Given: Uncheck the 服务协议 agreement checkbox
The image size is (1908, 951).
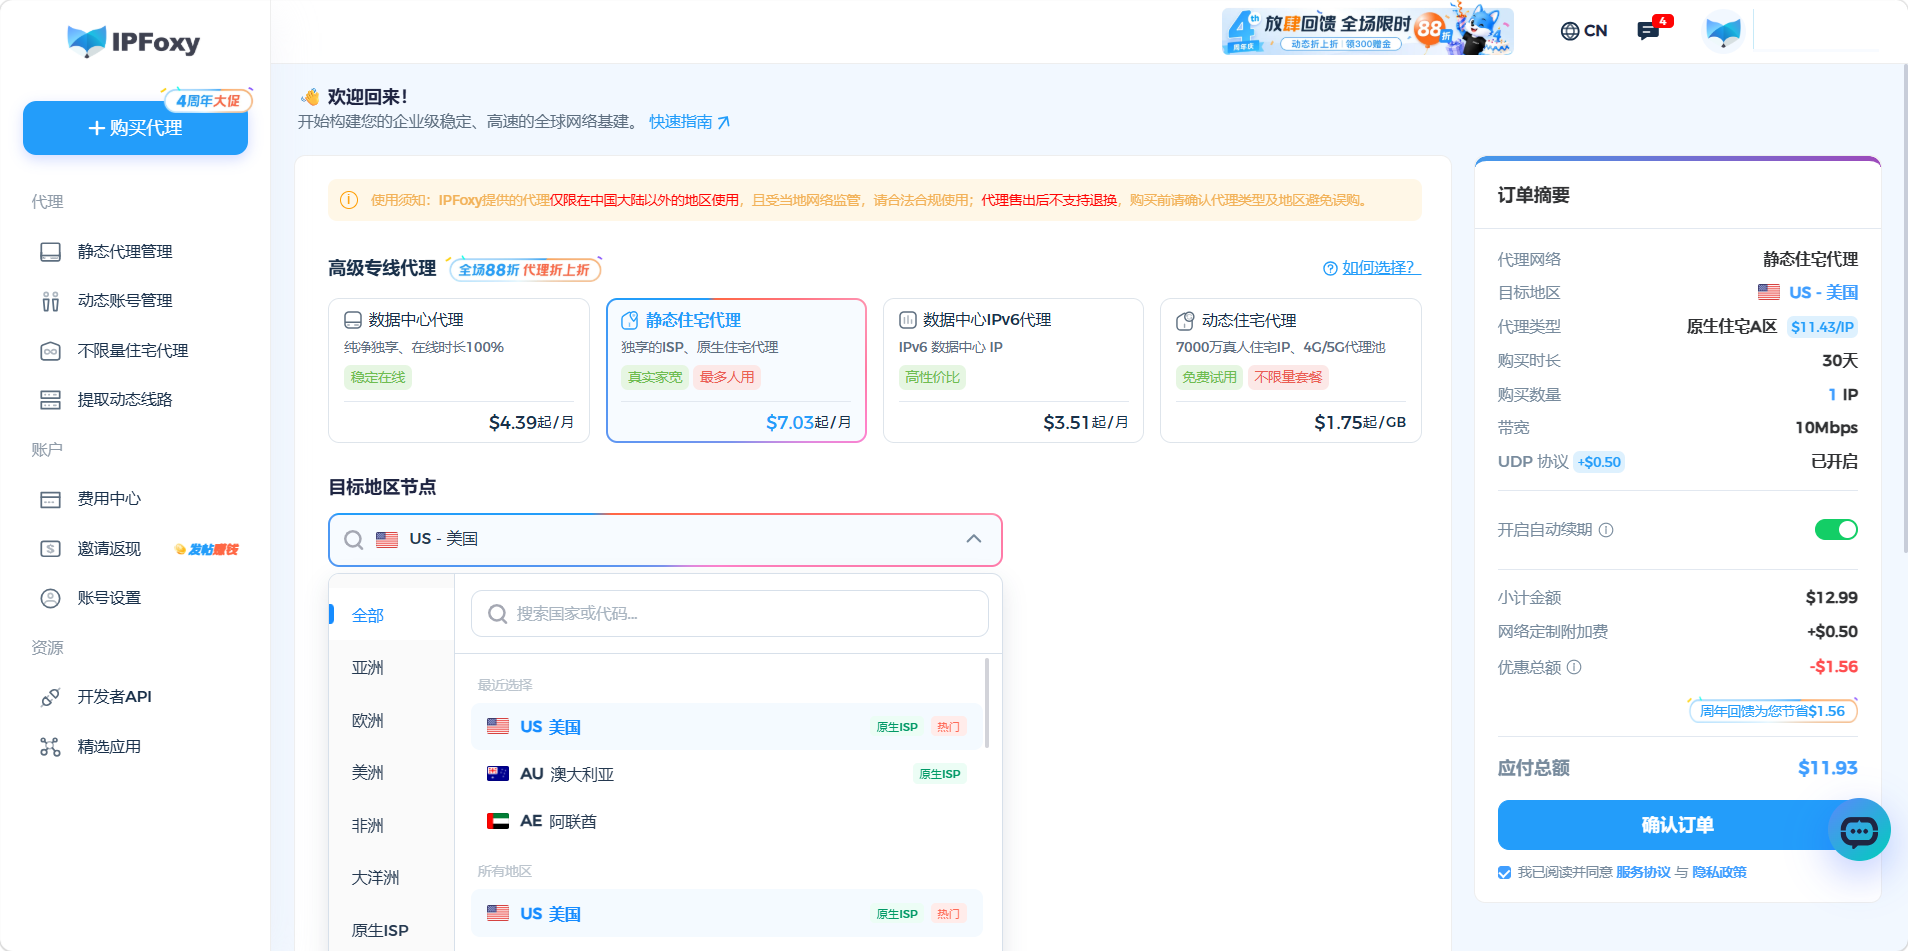Looking at the screenshot, I should 1504,872.
